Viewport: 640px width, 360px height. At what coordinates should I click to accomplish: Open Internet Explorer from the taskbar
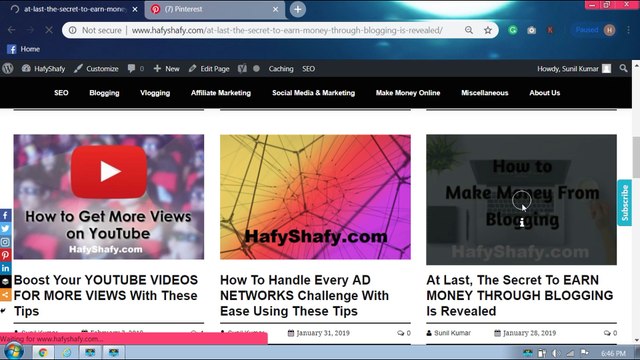click(x=67, y=352)
